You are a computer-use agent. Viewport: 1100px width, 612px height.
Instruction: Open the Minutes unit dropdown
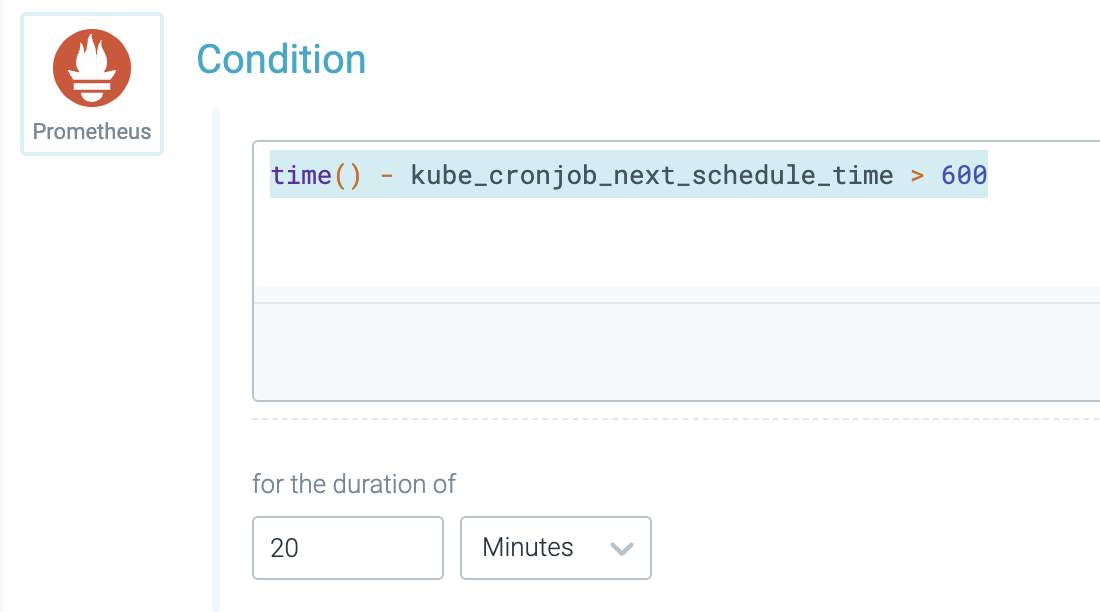tap(555, 548)
